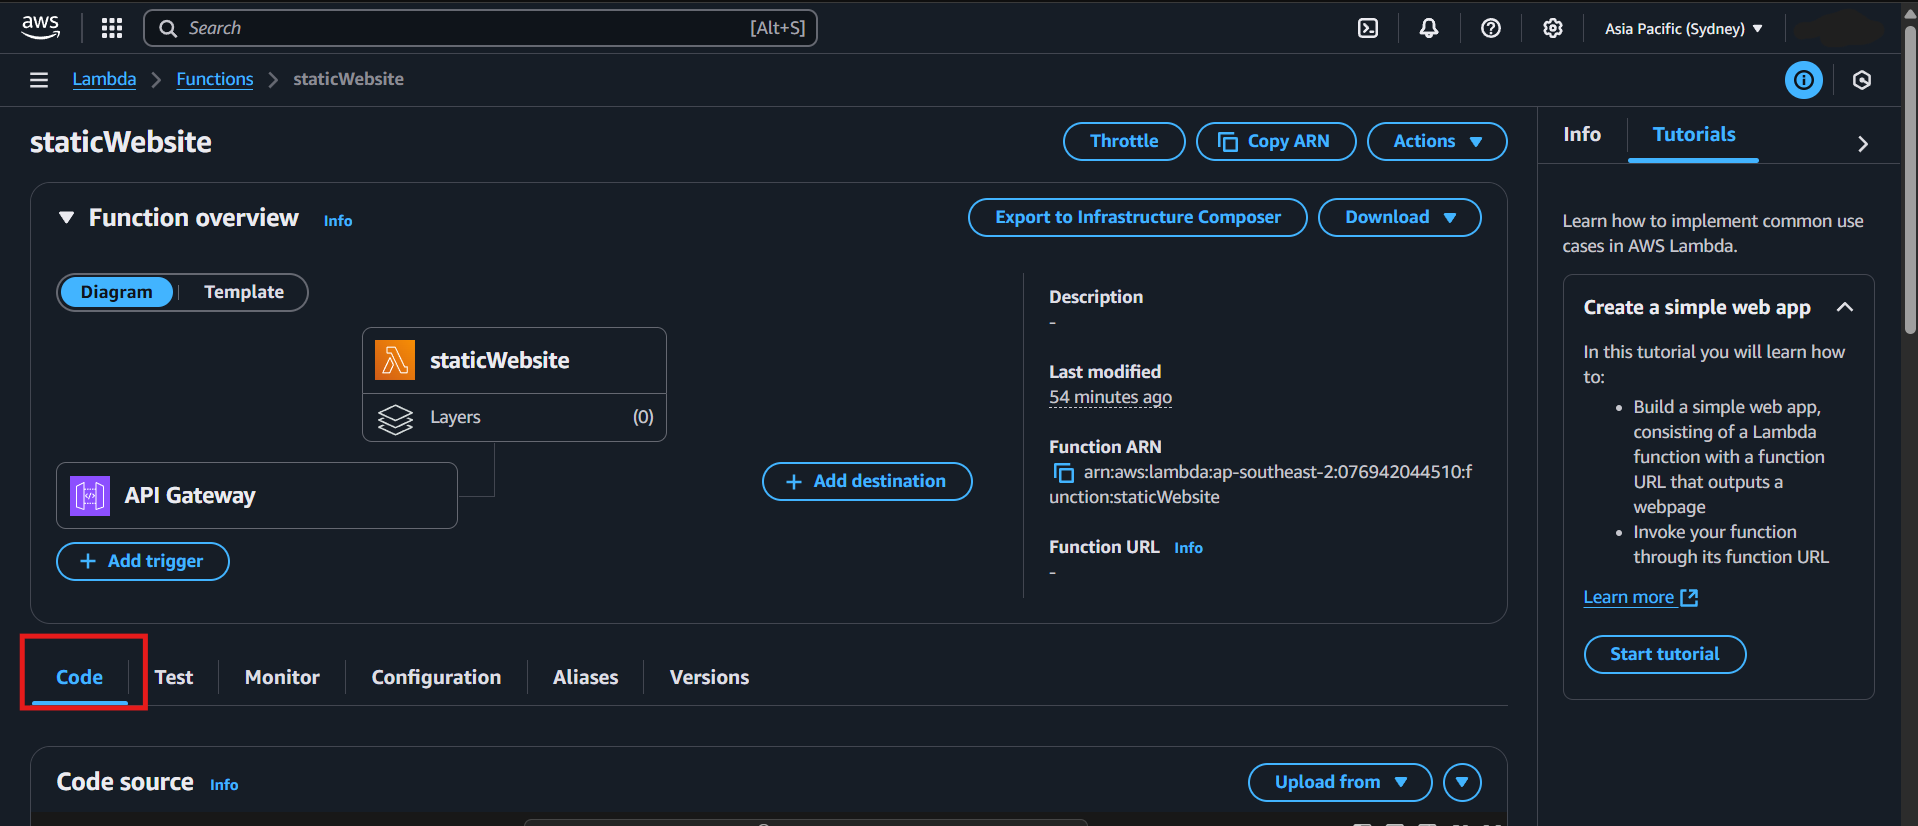The image size is (1918, 826).
Task: Switch to the Test tab
Action: pyautogui.click(x=174, y=677)
